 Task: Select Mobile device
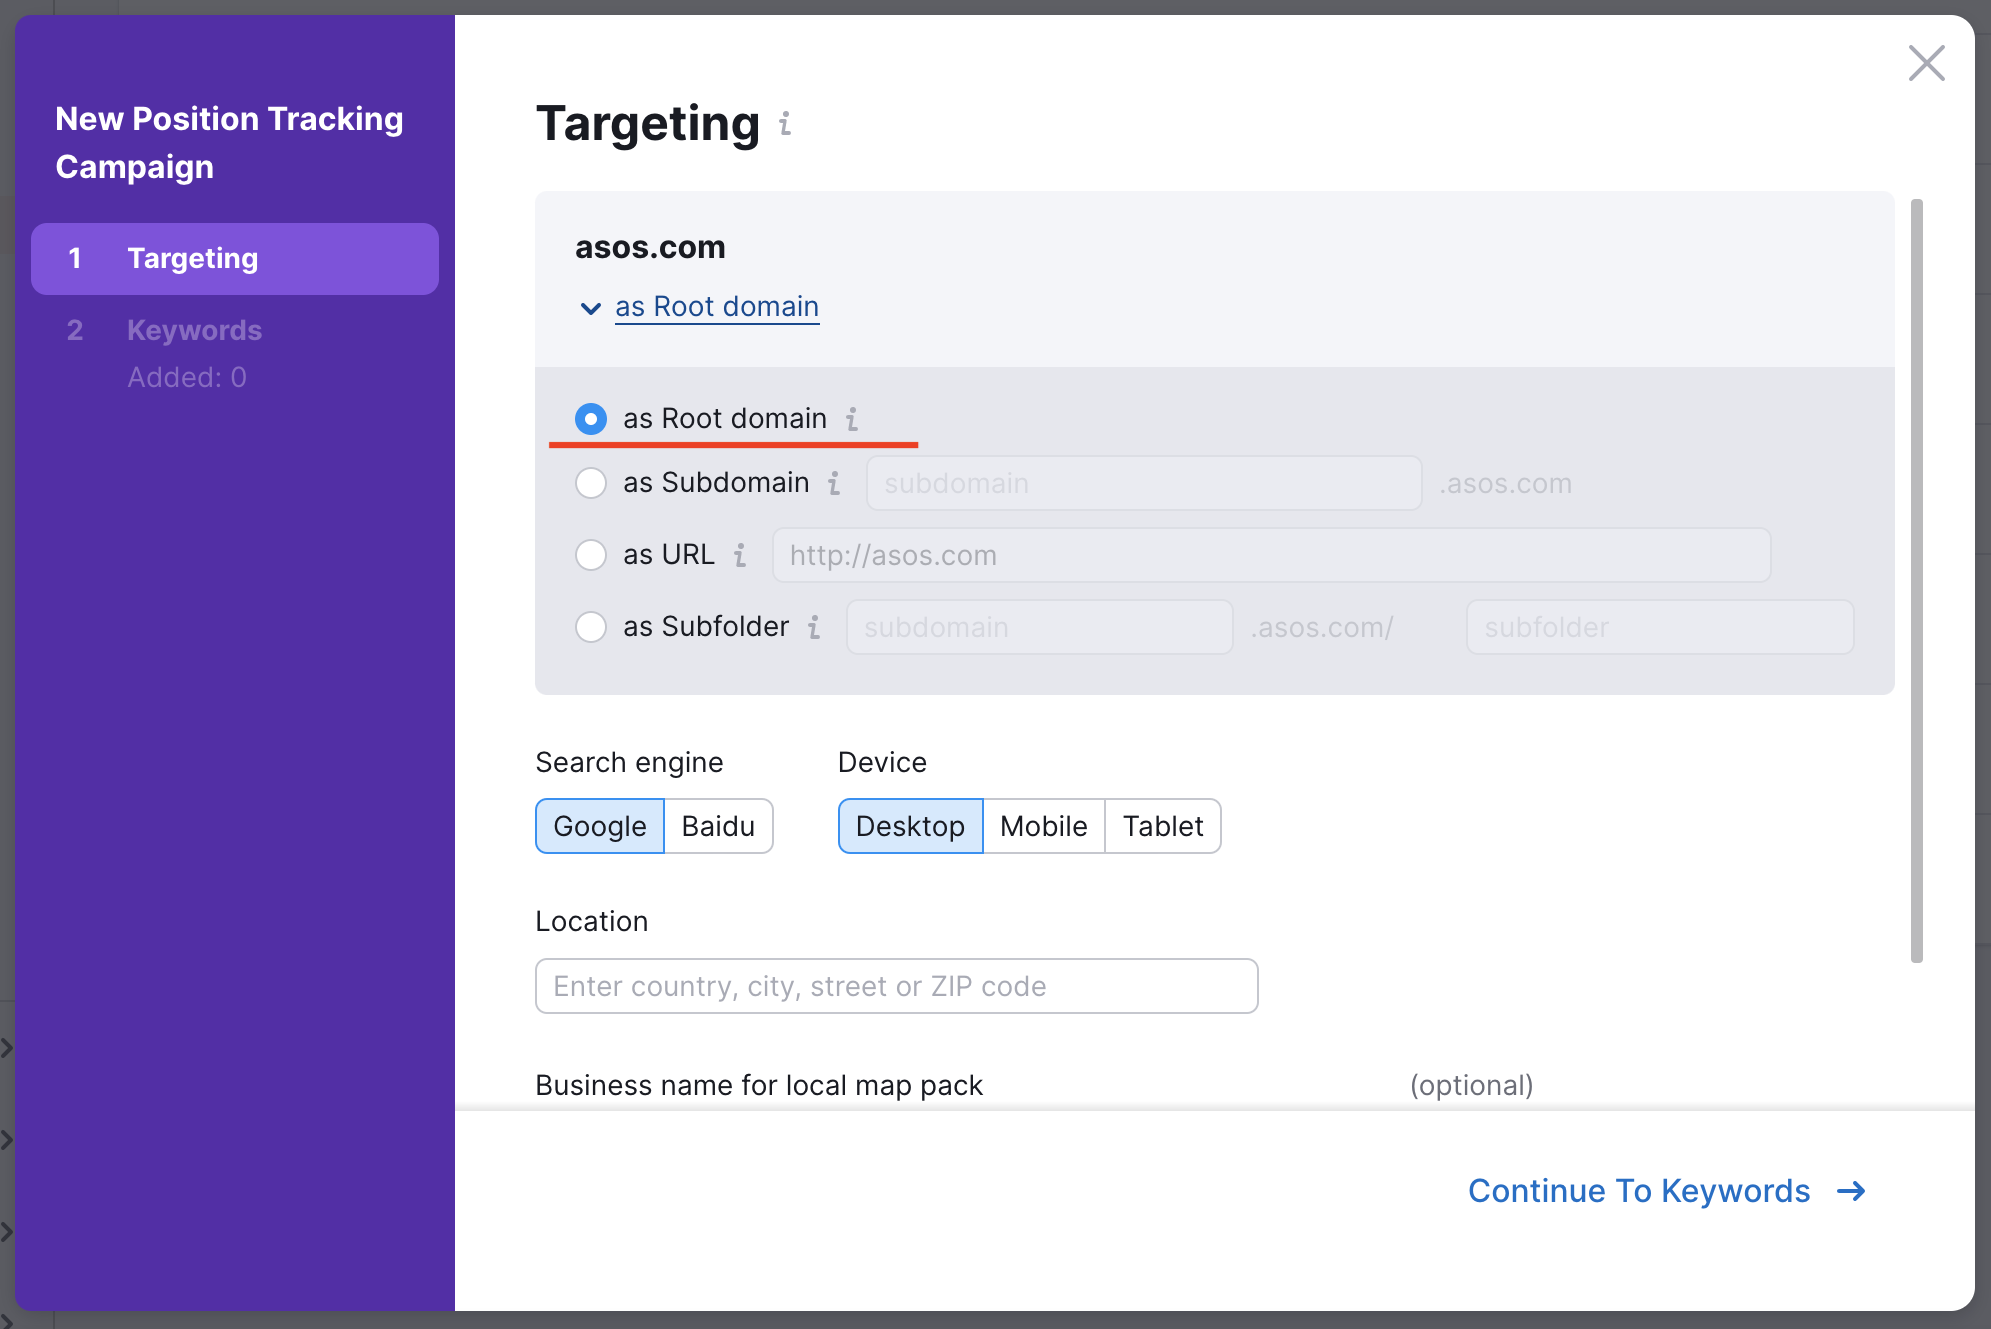[1044, 826]
